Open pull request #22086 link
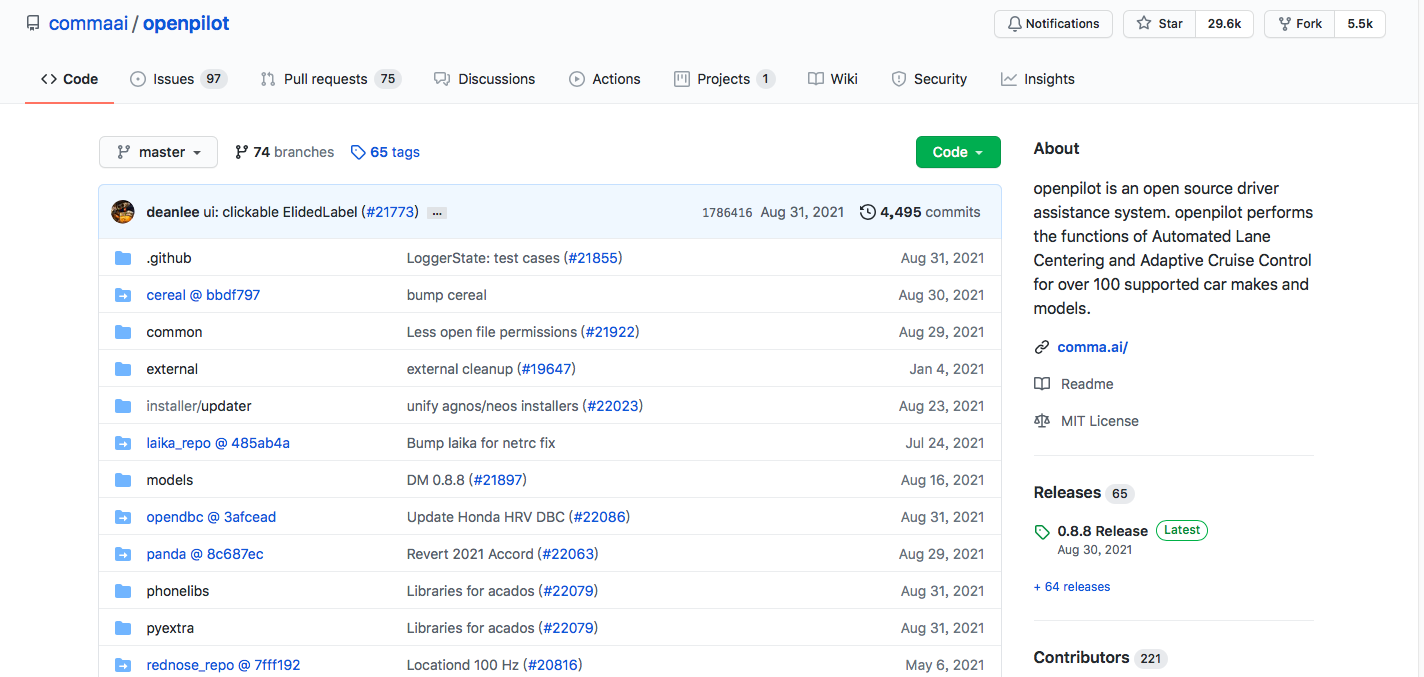The height and width of the screenshot is (677, 1424). coord(600,517)
